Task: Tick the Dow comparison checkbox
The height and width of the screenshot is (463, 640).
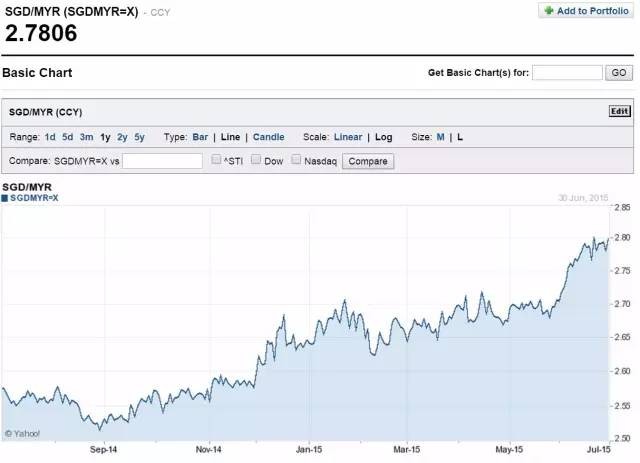Action: pyautogui.click(x=256, y=160)
